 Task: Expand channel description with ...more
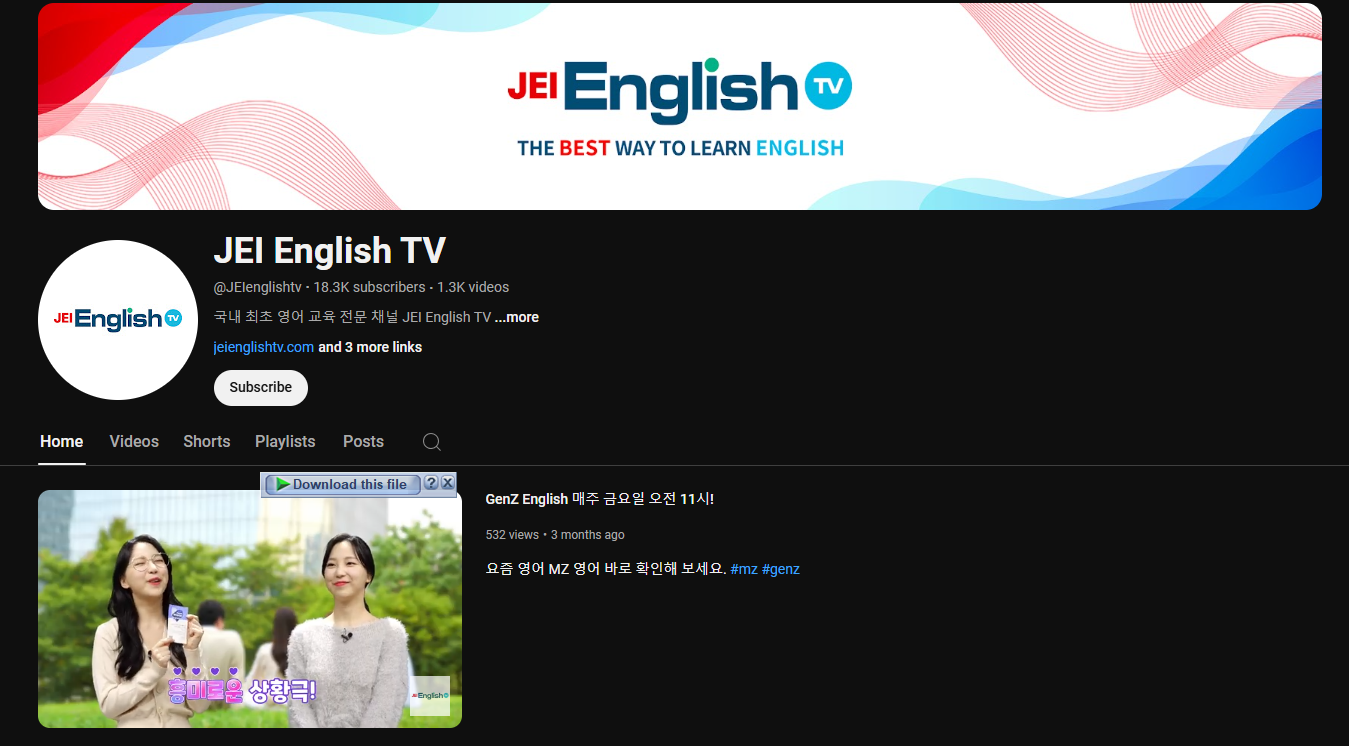(x=517, y=317)
